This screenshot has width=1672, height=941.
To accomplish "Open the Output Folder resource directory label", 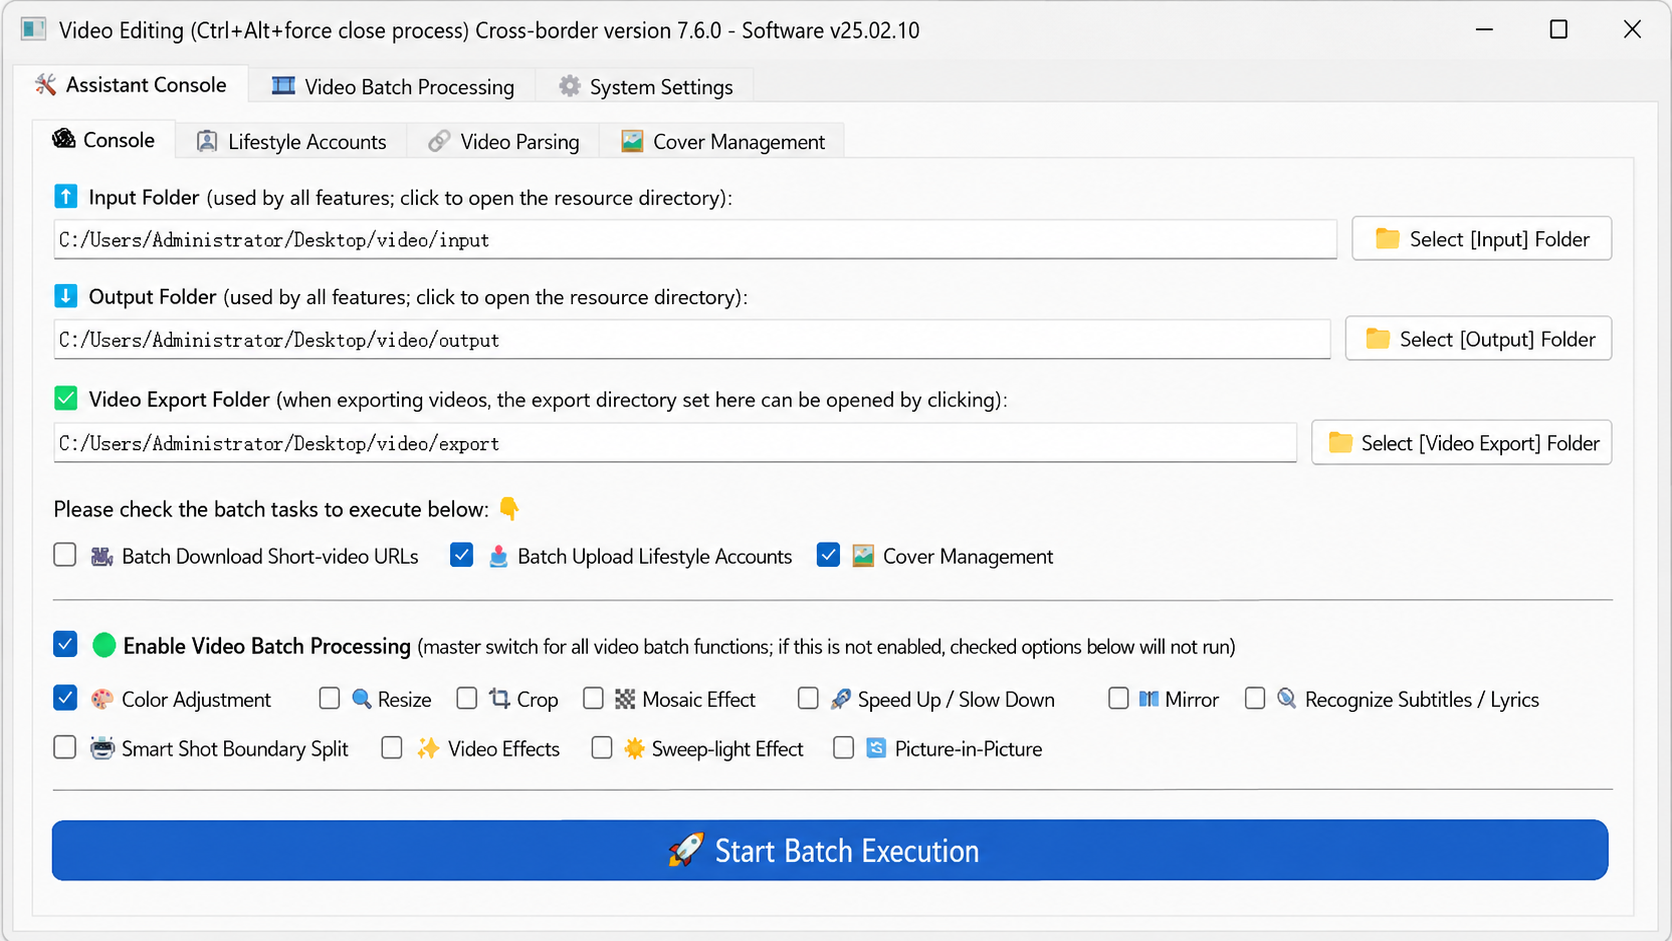I will click(418, 297).
